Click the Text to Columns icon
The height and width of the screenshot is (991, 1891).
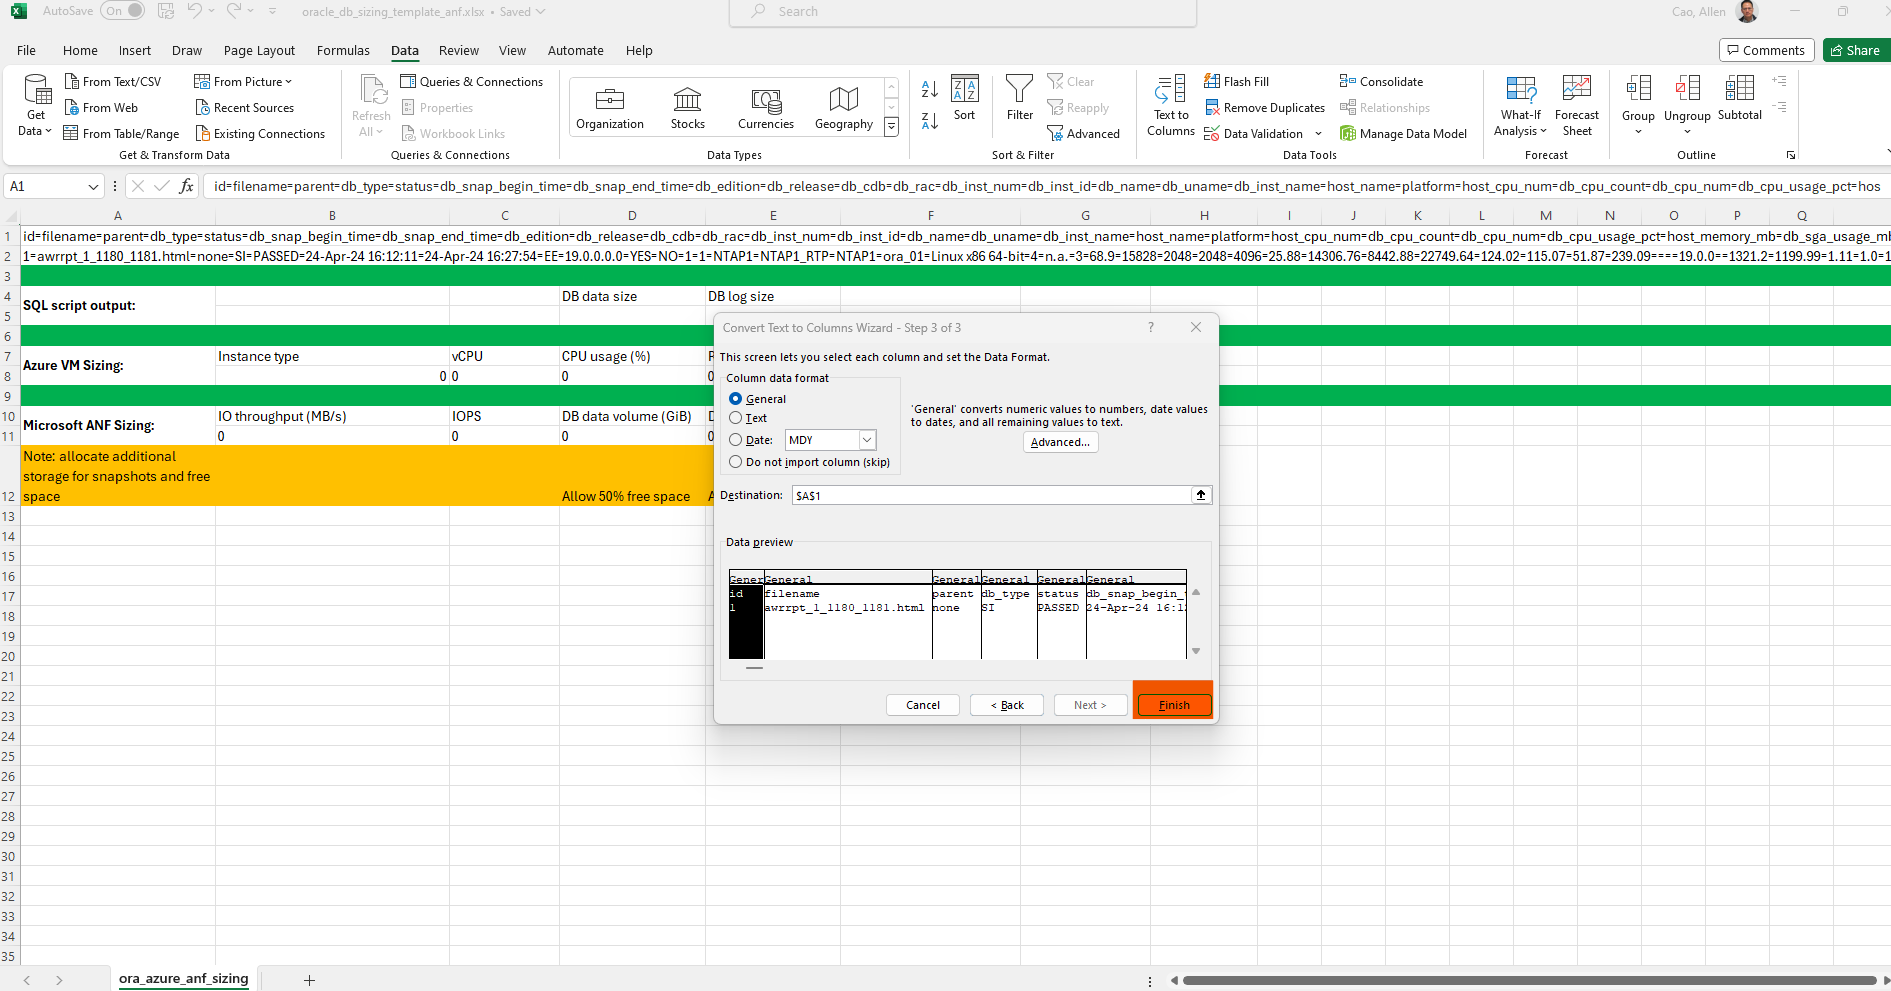(1170, 91)
